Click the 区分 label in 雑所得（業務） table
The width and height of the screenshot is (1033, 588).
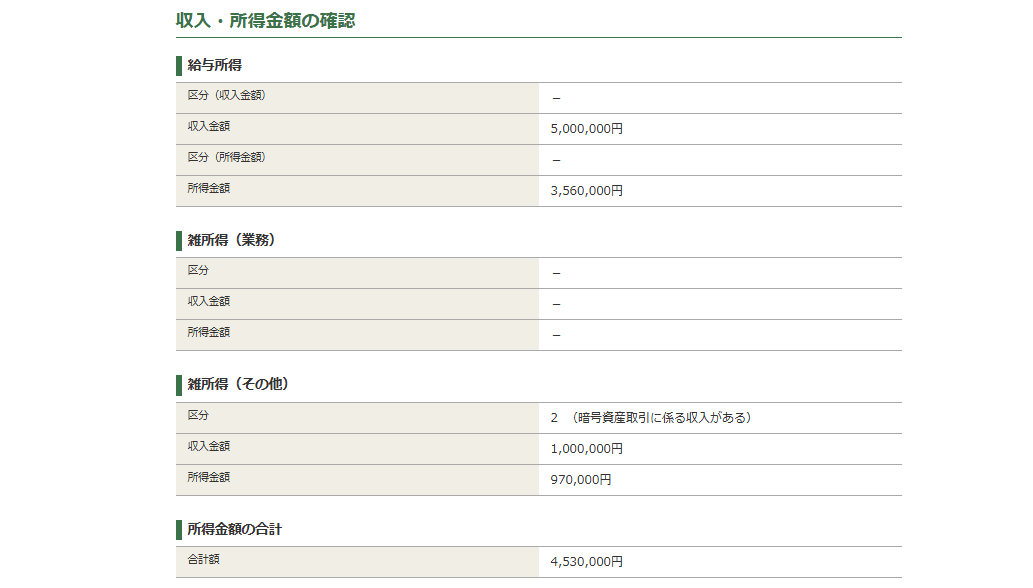click(x=198, y=271)
